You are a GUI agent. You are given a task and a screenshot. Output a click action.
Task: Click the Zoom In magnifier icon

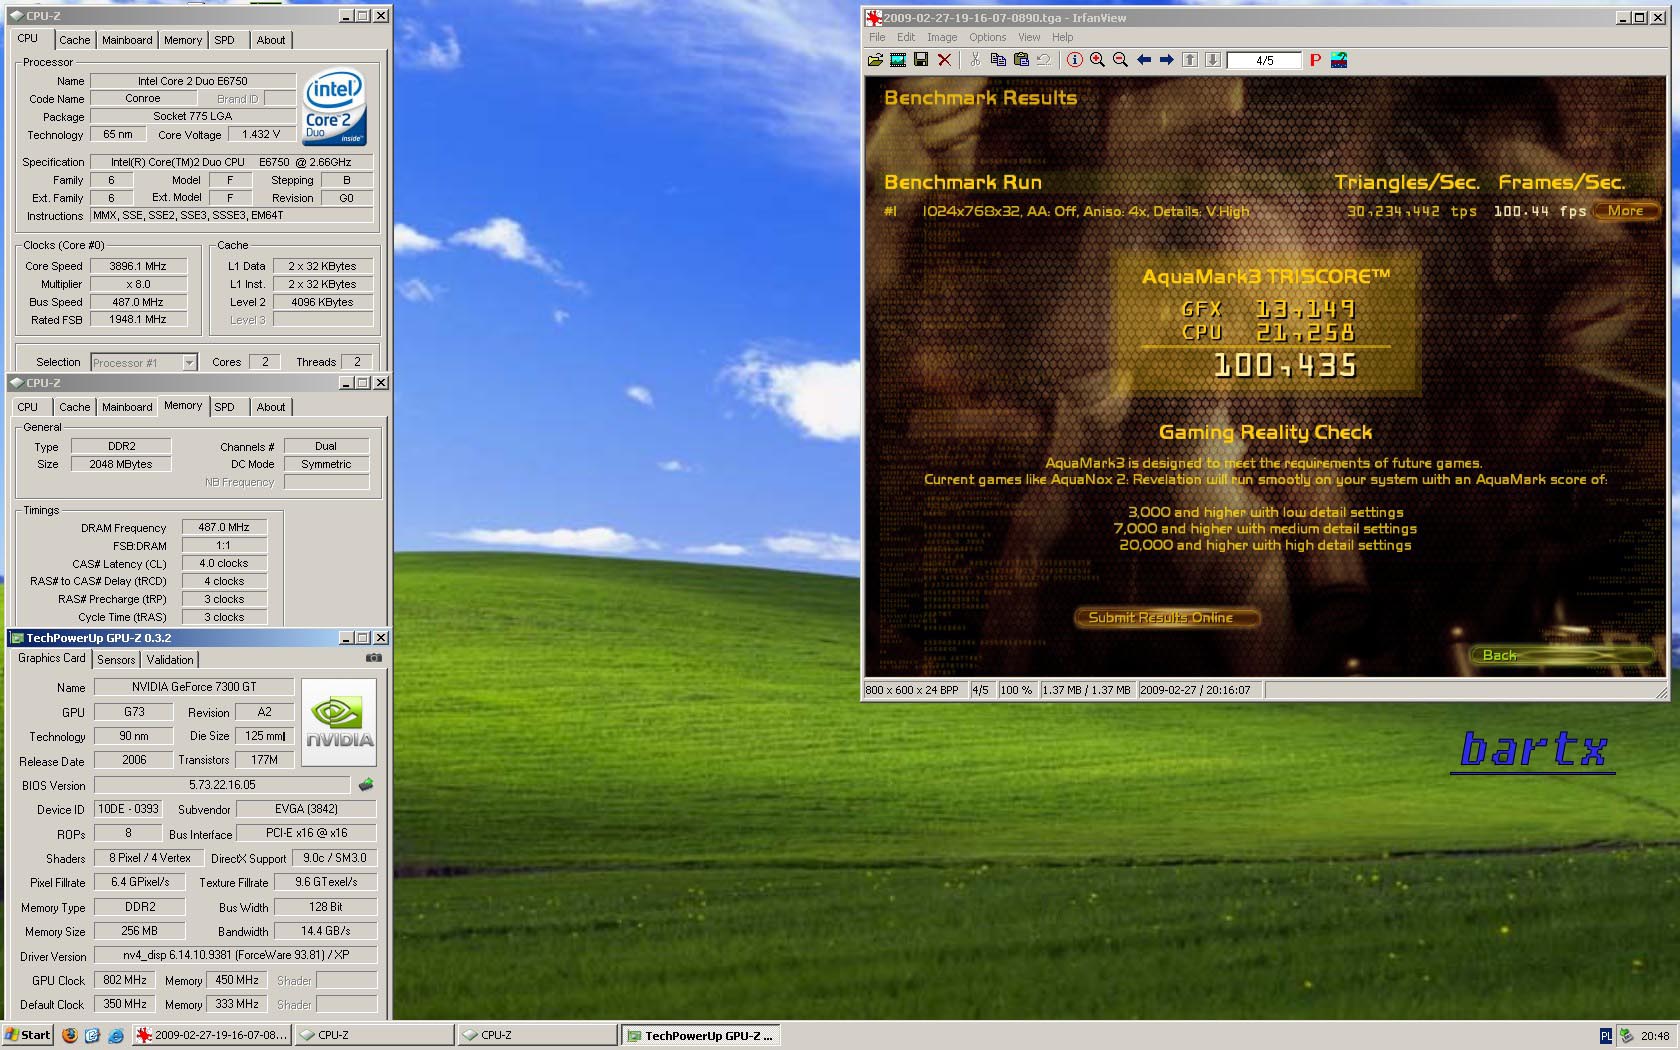coord(1098,60)
